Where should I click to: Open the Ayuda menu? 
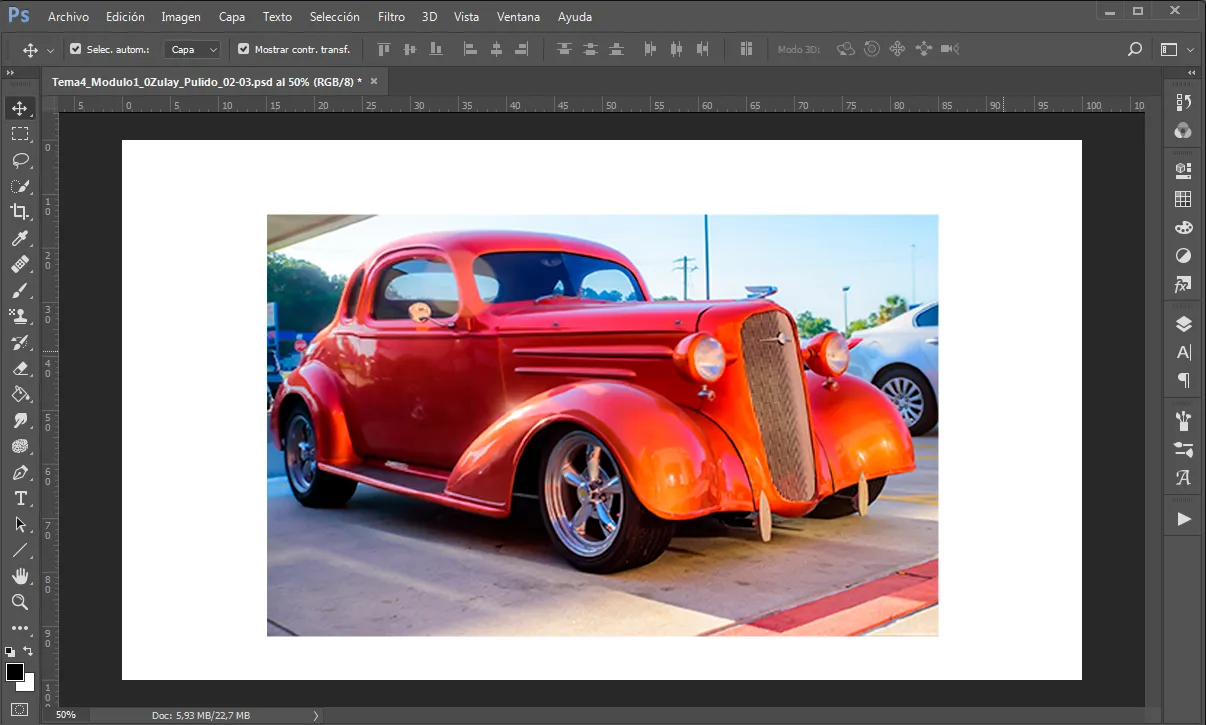(575, 17)
